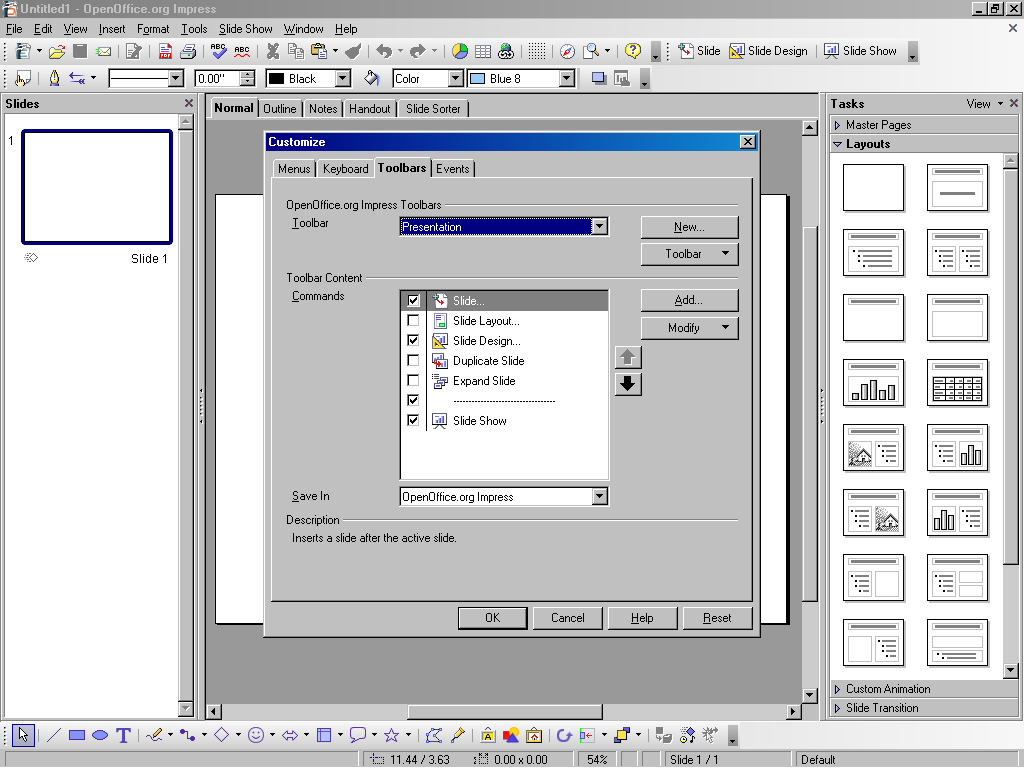Click the dialog Help button
Image resolution: width=1024 pixels, height=768 pixels.
pyautogui.click(x=642, y=618)
